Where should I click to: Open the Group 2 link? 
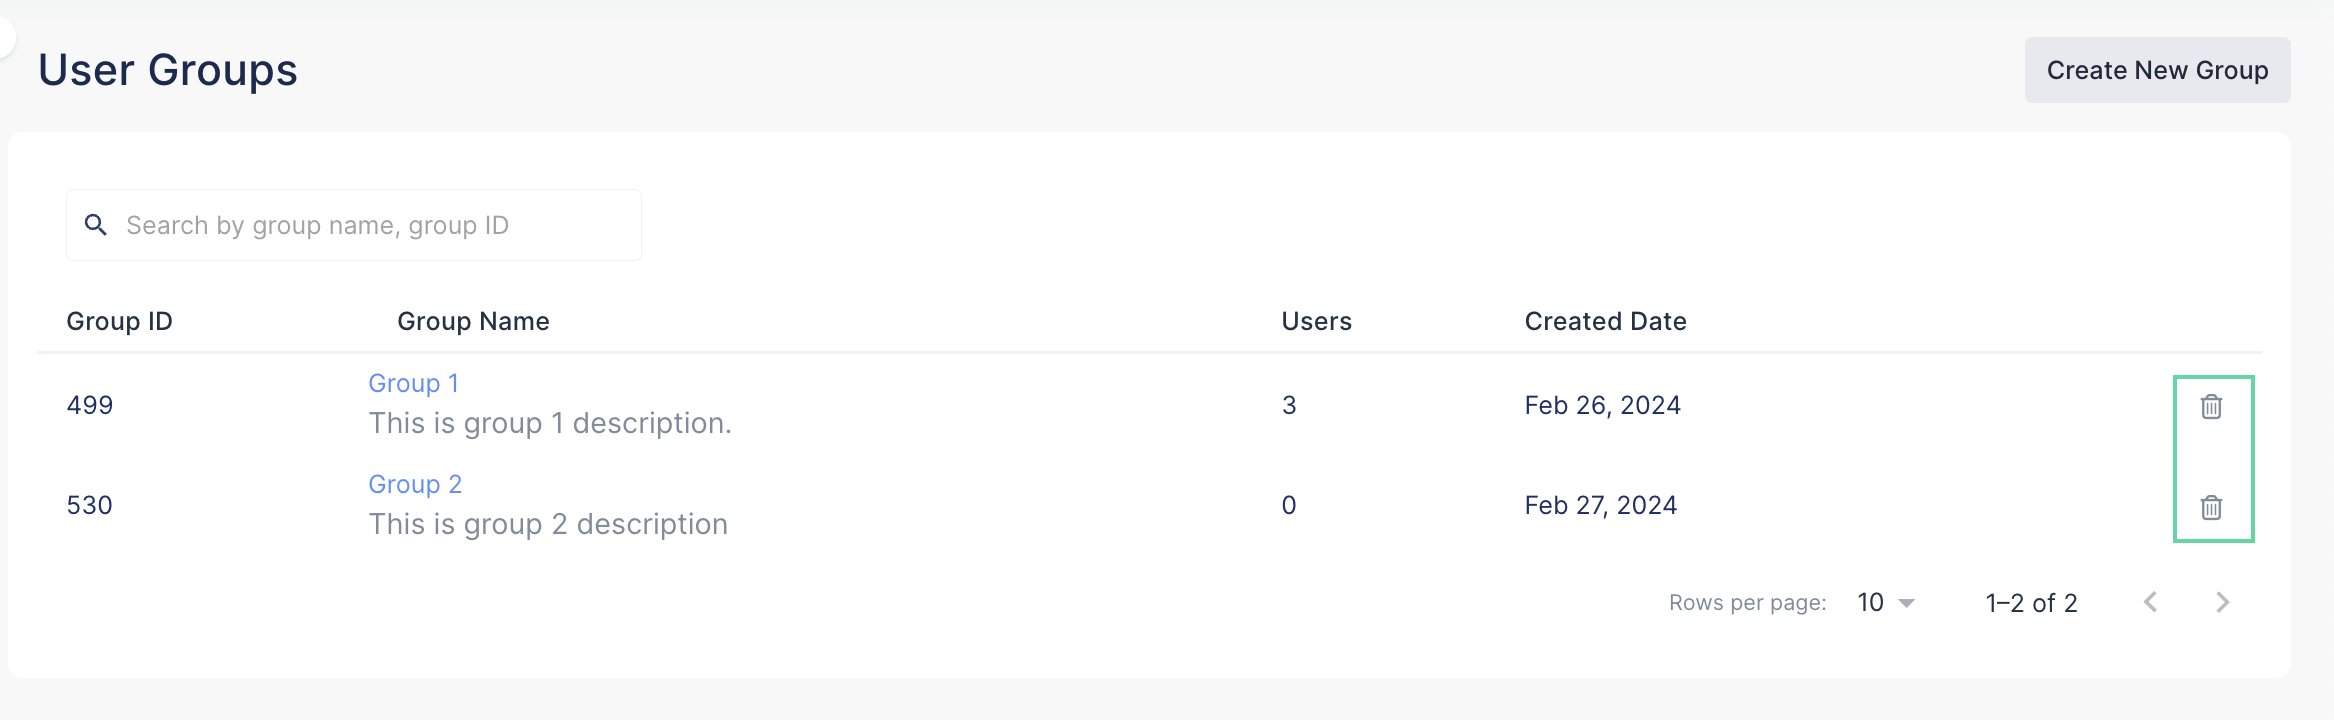point(415,484)
